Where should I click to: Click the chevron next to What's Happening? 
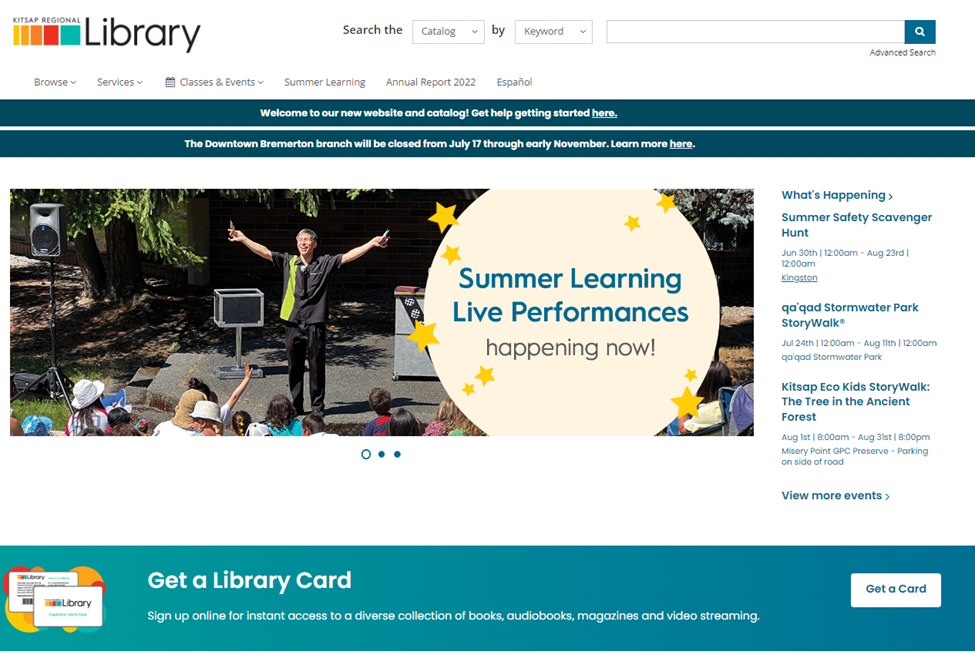click(891, 196)
